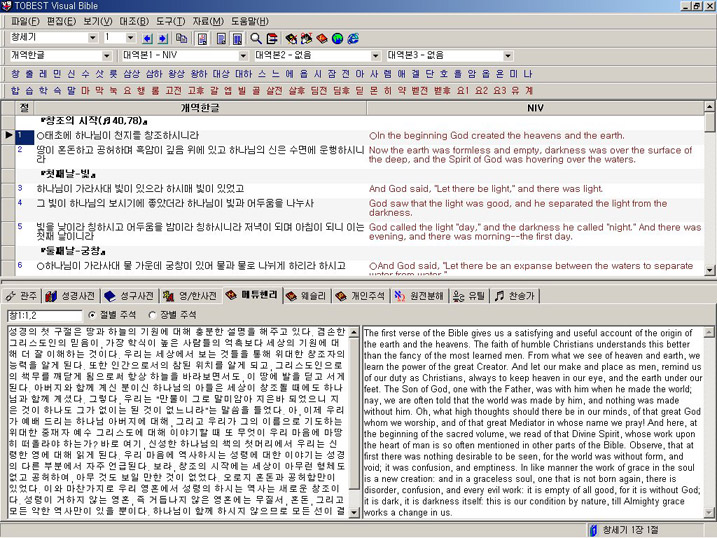Select verse number 3 in the table

click(20, 188)
